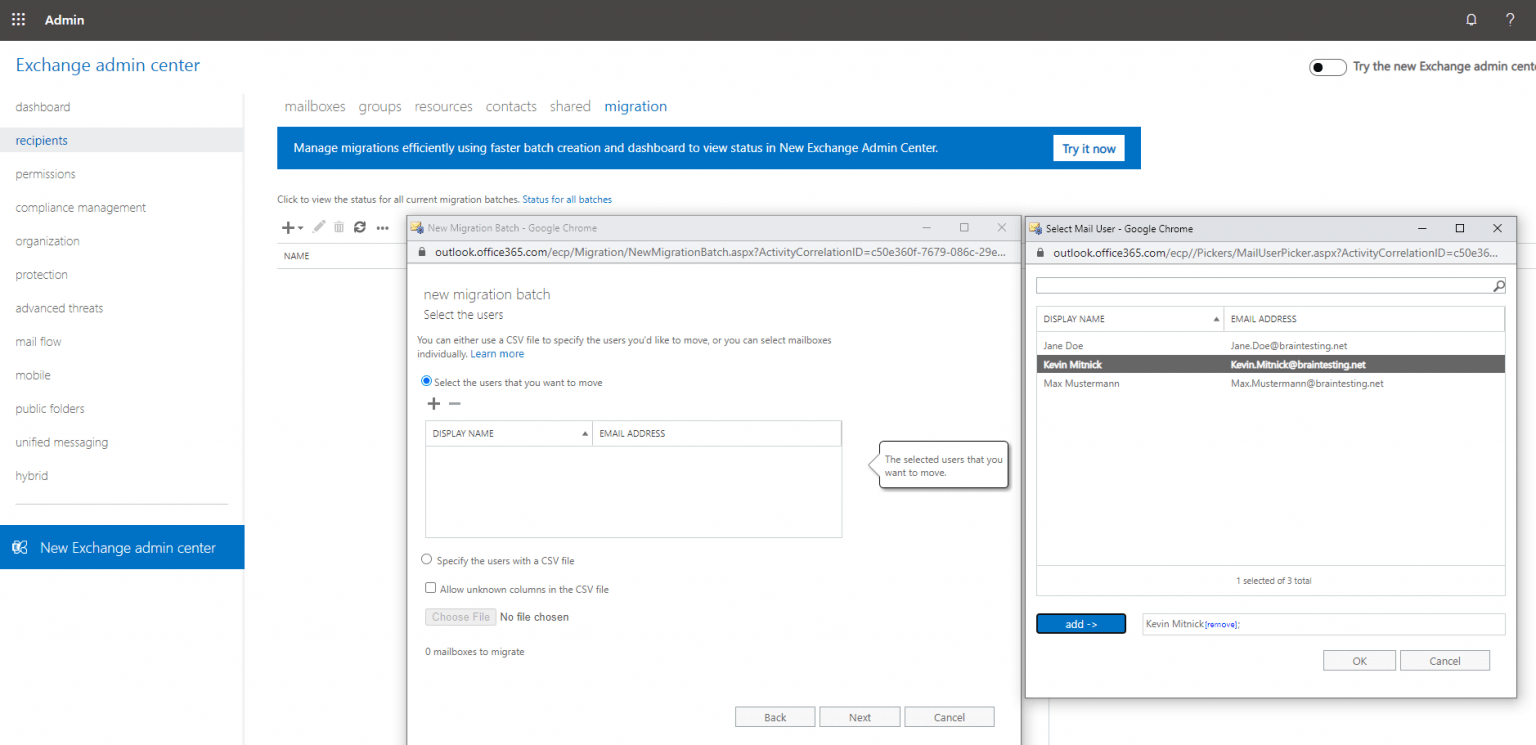Click the search magnifier in Select Mail User
The height and width of the screenshot is (745, 1536).
pyautogui.click(x=1497, y=286)
